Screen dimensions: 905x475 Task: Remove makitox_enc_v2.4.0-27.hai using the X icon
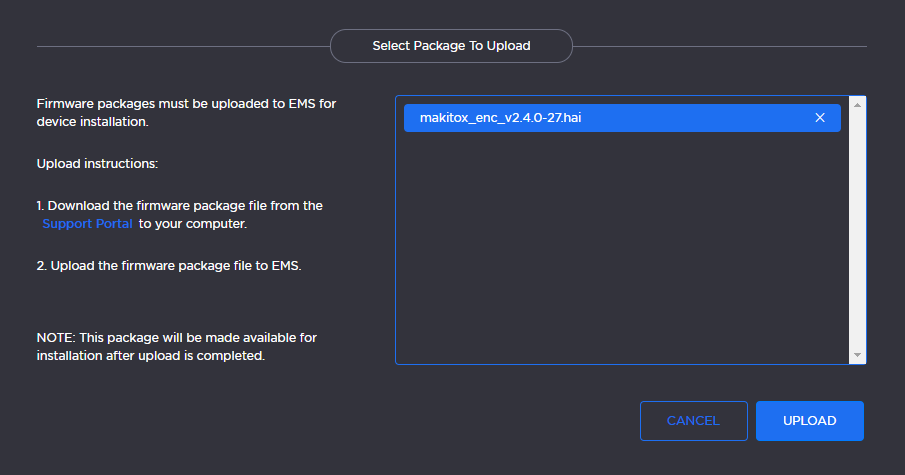coord(820,118)
